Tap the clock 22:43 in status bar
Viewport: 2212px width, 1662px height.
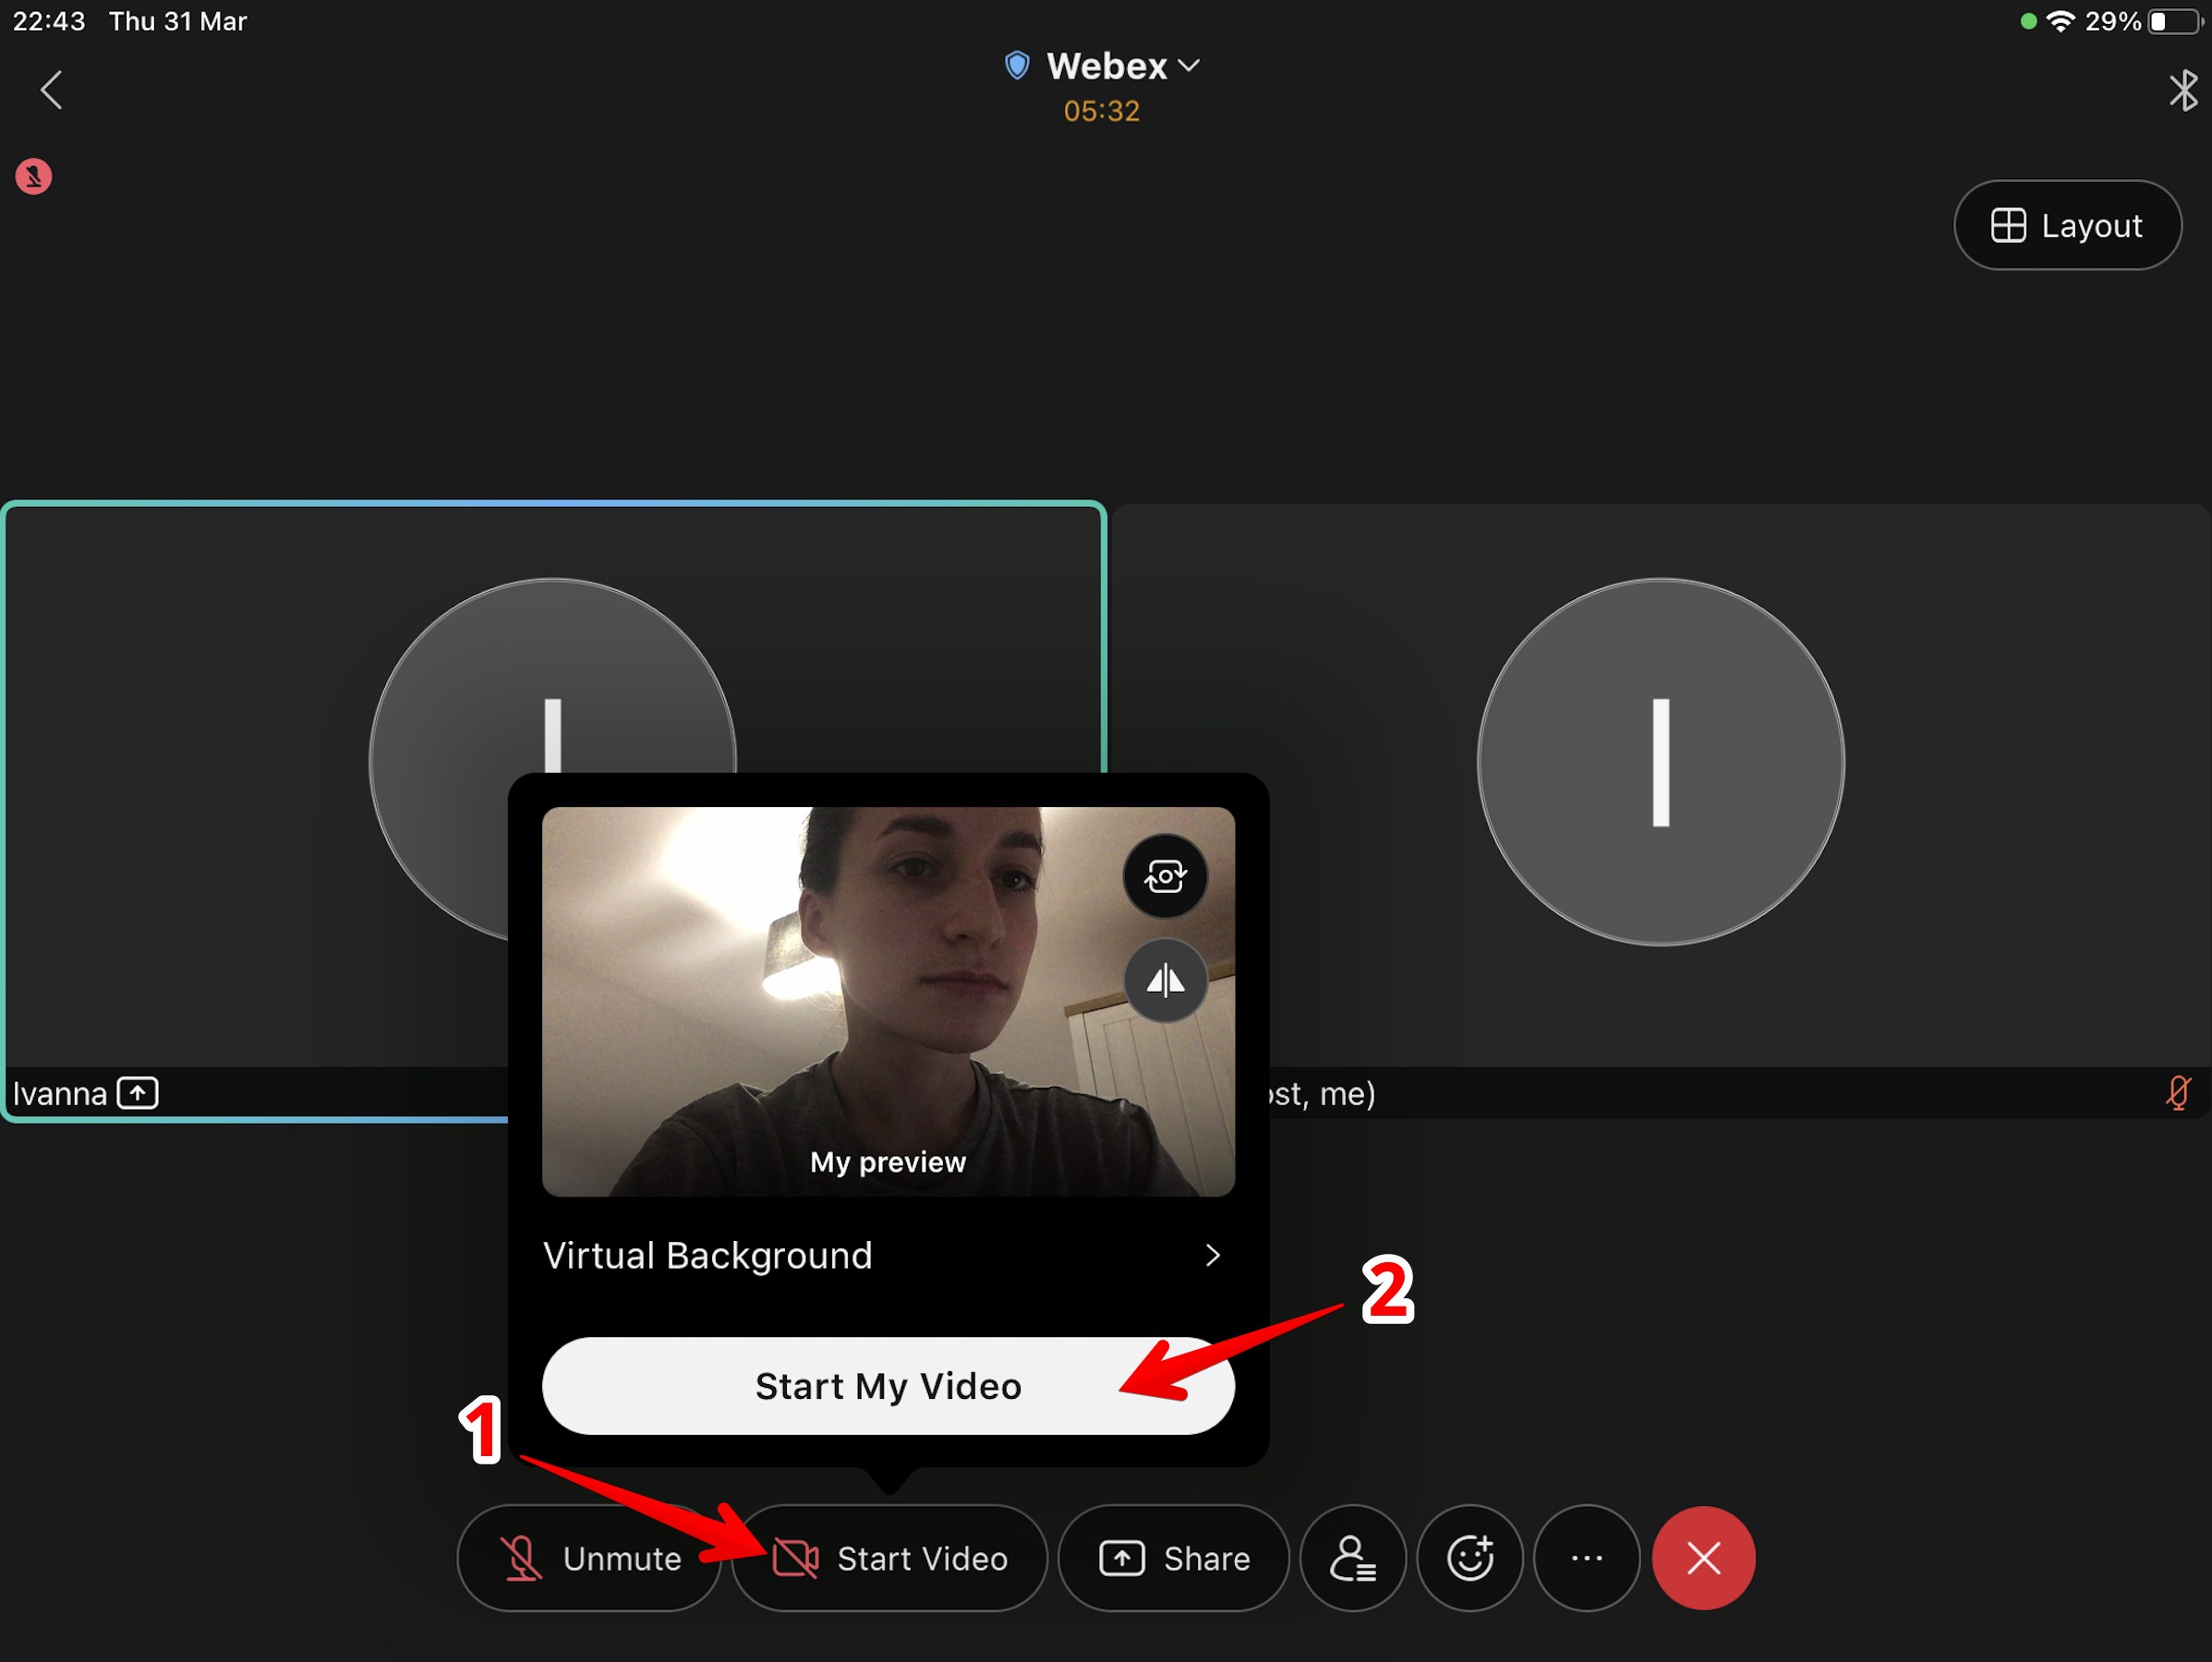(x=49, y=21)
